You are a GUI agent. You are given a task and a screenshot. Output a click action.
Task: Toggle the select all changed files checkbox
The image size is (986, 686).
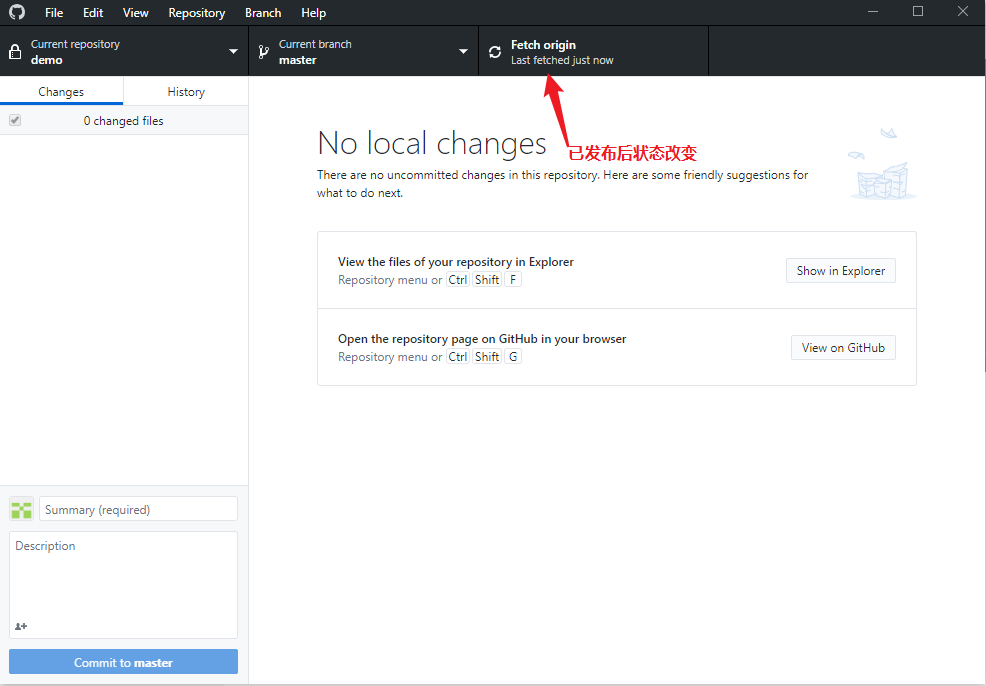(15, 120)
